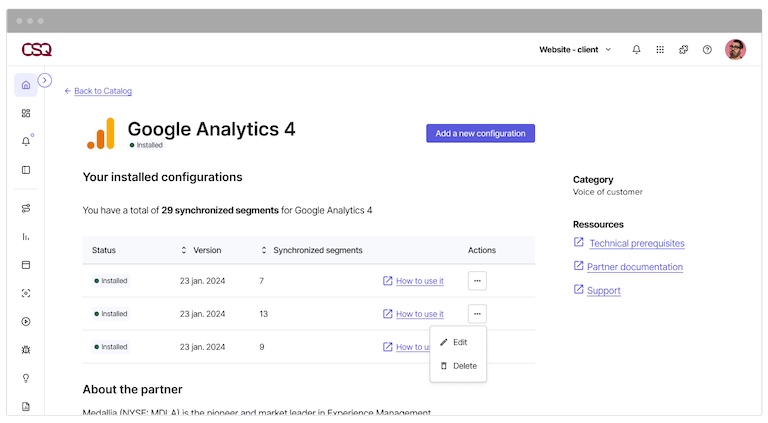Screen dimensions: 768x423
Task: Click Add a new configuration button
Action: click(480, 133)
